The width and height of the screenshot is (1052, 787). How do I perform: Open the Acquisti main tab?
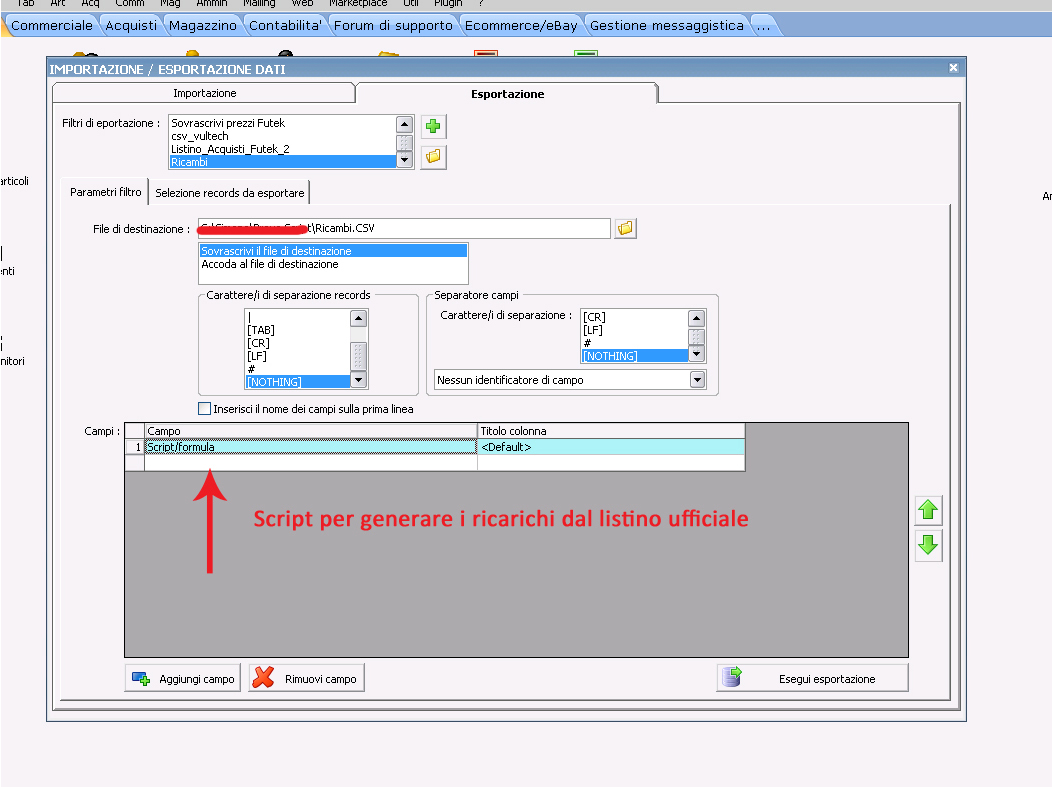pyautogui.click(x=131, y=25)
